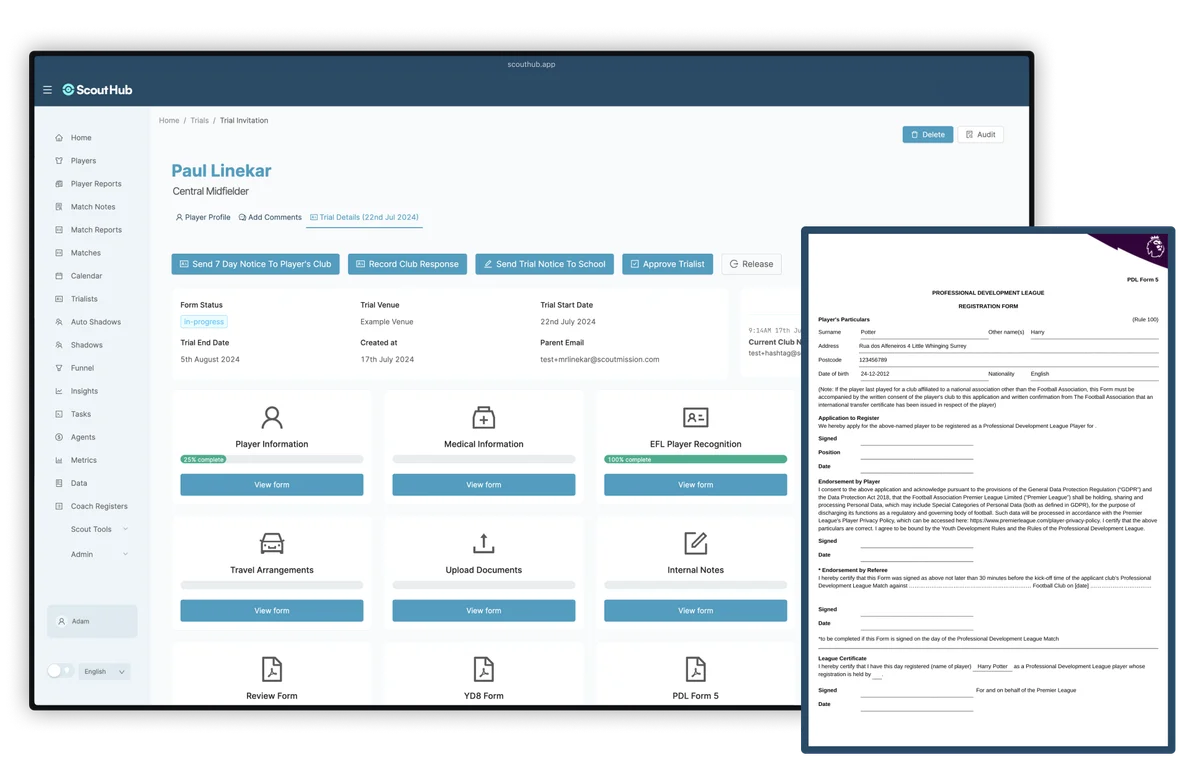Click Send Trial Notice To School
The image size is (1200, 784).
coord(544,264)
